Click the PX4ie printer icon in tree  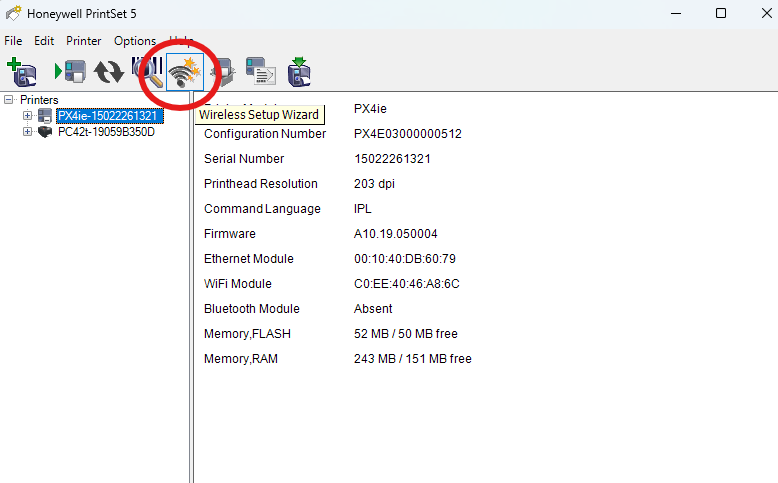(x=45, y=116)
